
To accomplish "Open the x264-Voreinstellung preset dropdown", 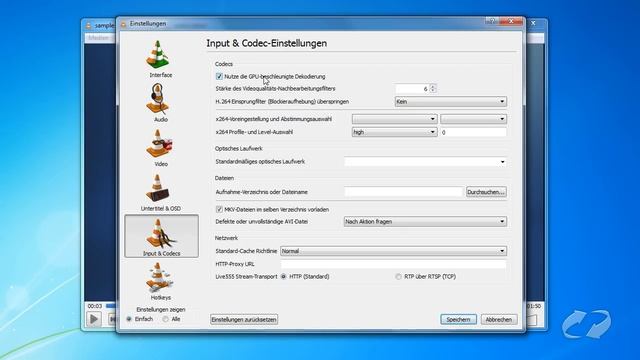I will 395,119.
